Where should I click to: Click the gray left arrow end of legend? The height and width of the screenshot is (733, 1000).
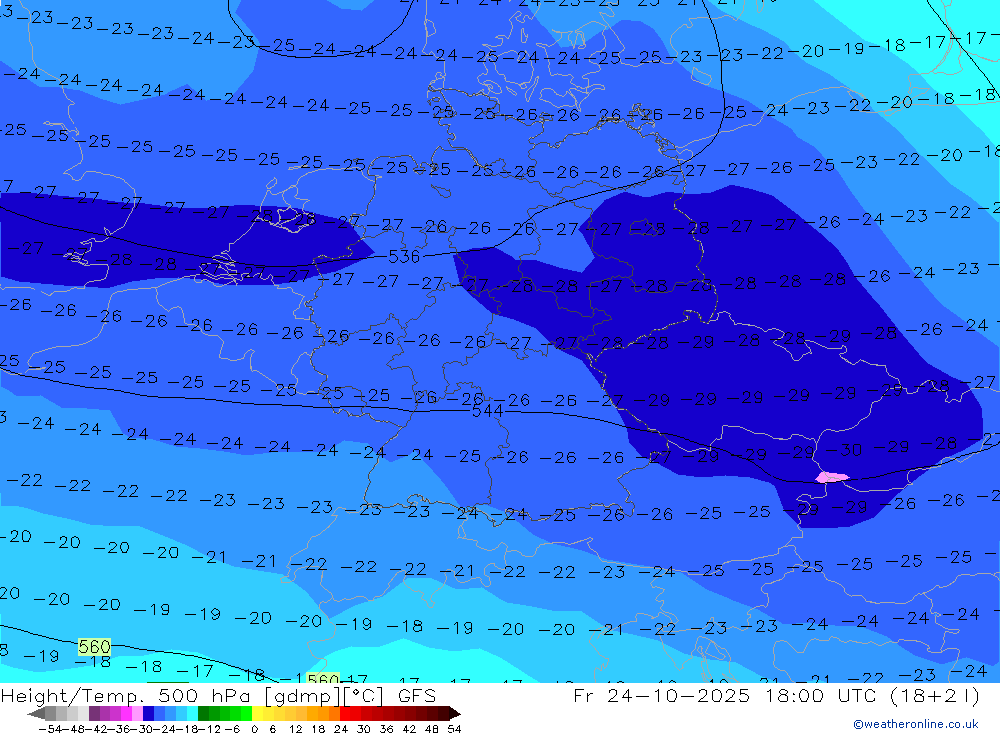pyautogui.click(x=36, y=714)
